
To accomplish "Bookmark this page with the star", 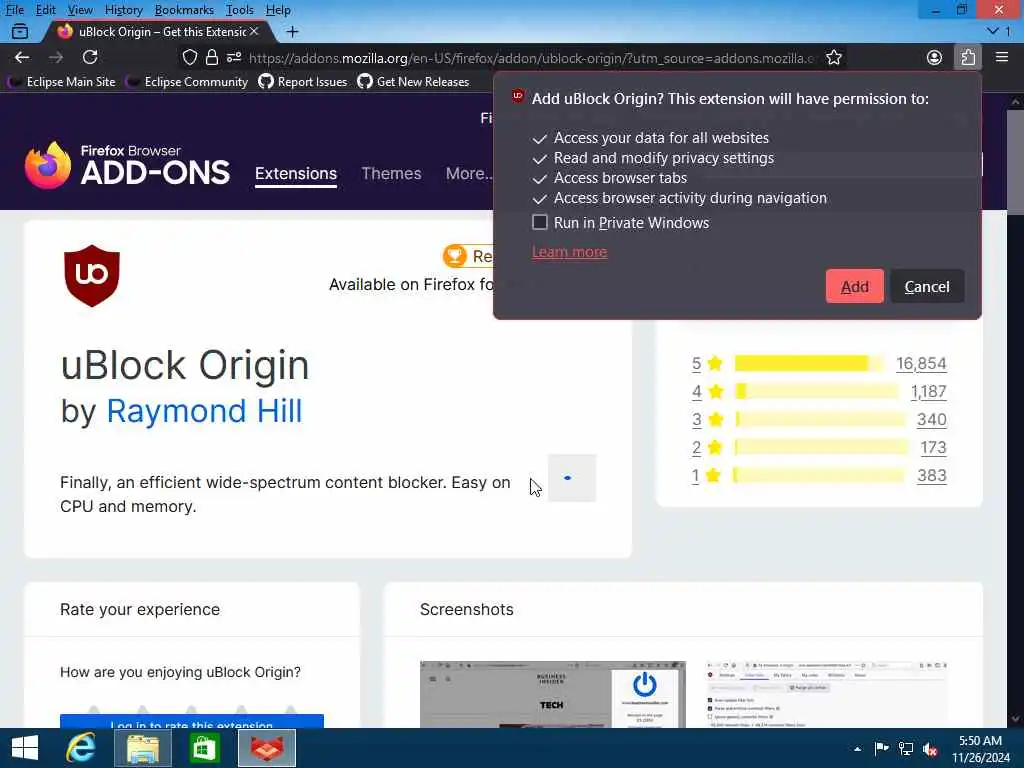I will pos(833,57).
